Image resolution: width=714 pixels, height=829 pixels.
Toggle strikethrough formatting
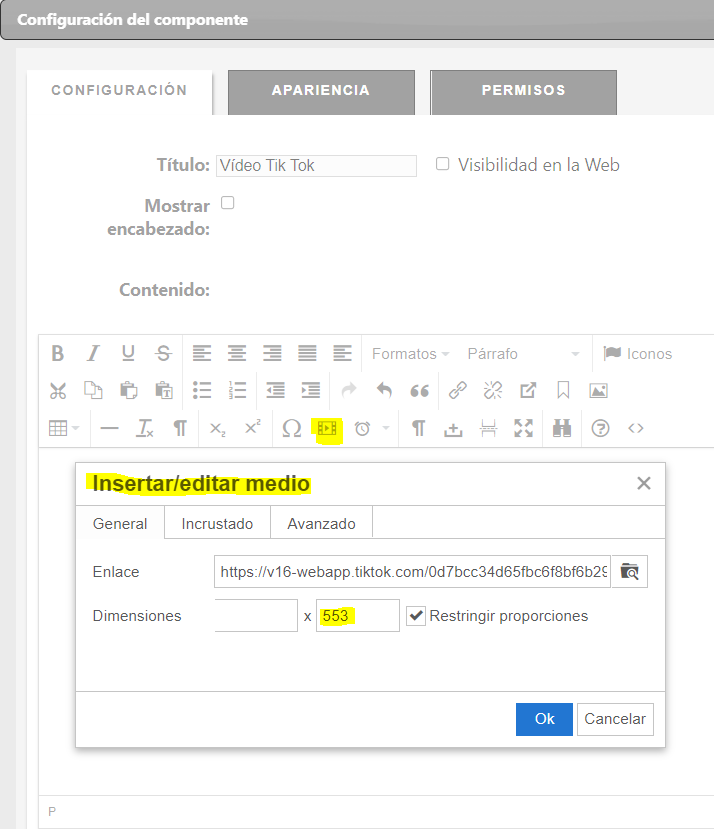(163, 353)
